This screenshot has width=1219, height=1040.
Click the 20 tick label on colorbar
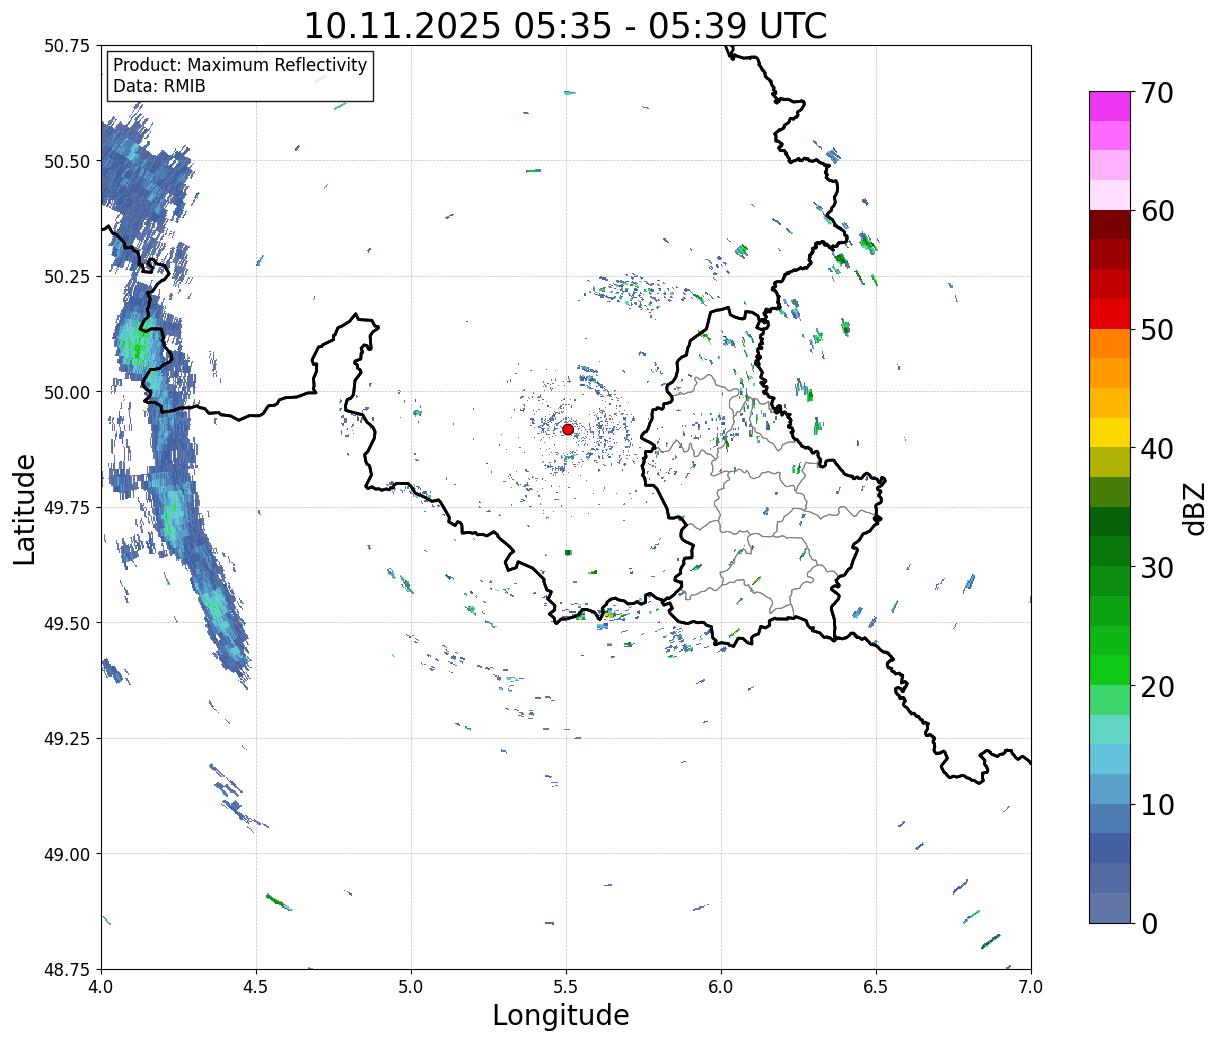1156,686
